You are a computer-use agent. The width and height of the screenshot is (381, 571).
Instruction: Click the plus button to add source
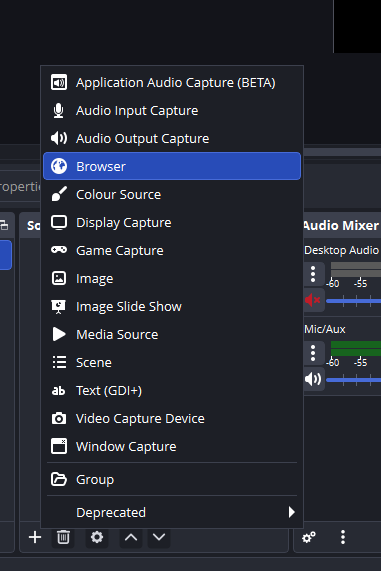tap(35, 537)
